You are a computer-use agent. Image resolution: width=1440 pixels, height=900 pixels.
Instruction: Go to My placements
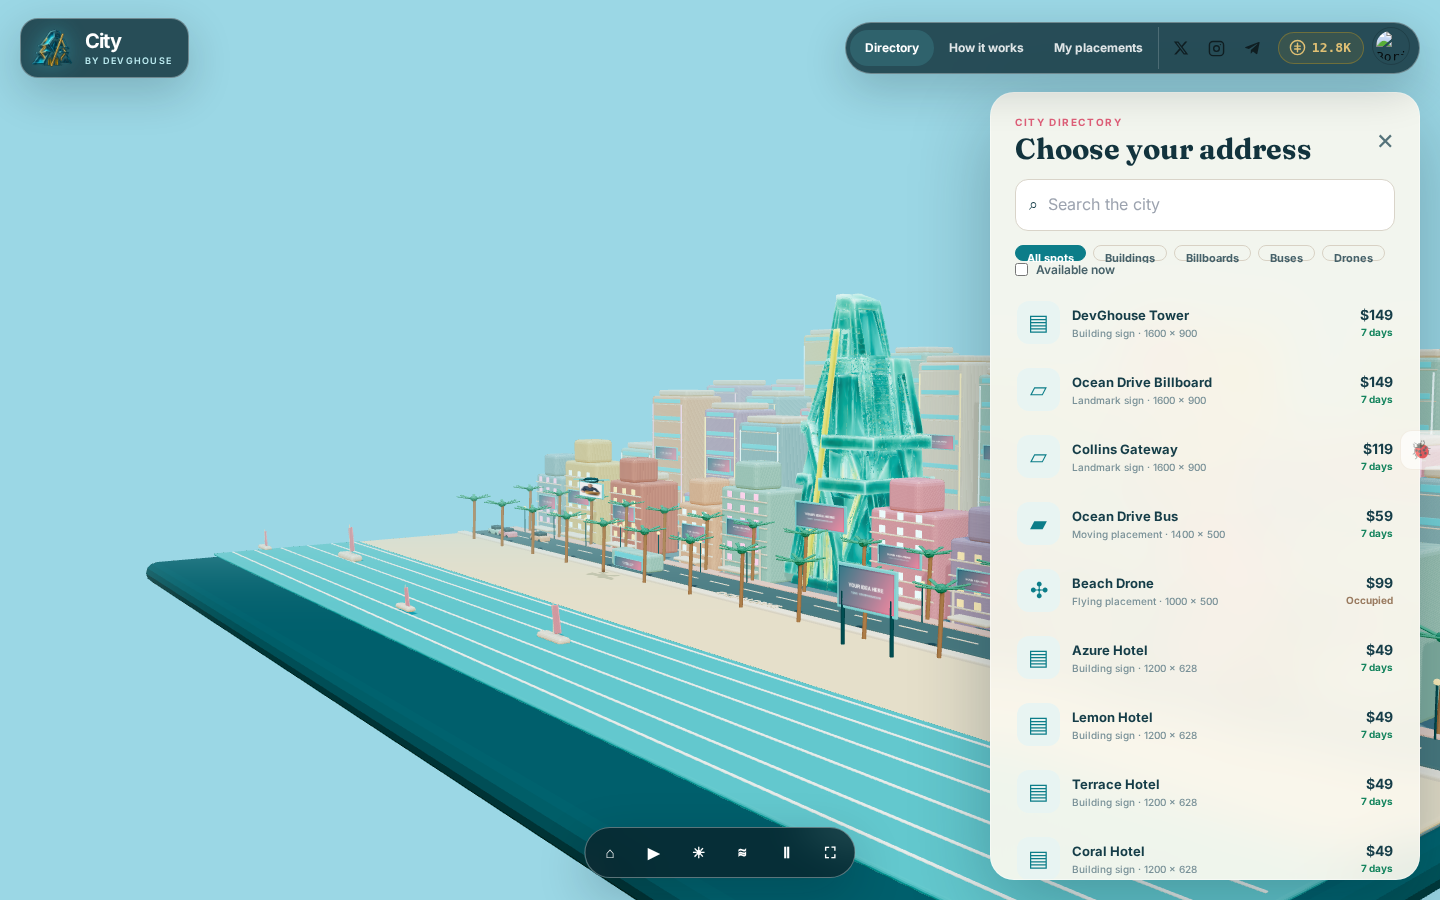point(1098,48)
